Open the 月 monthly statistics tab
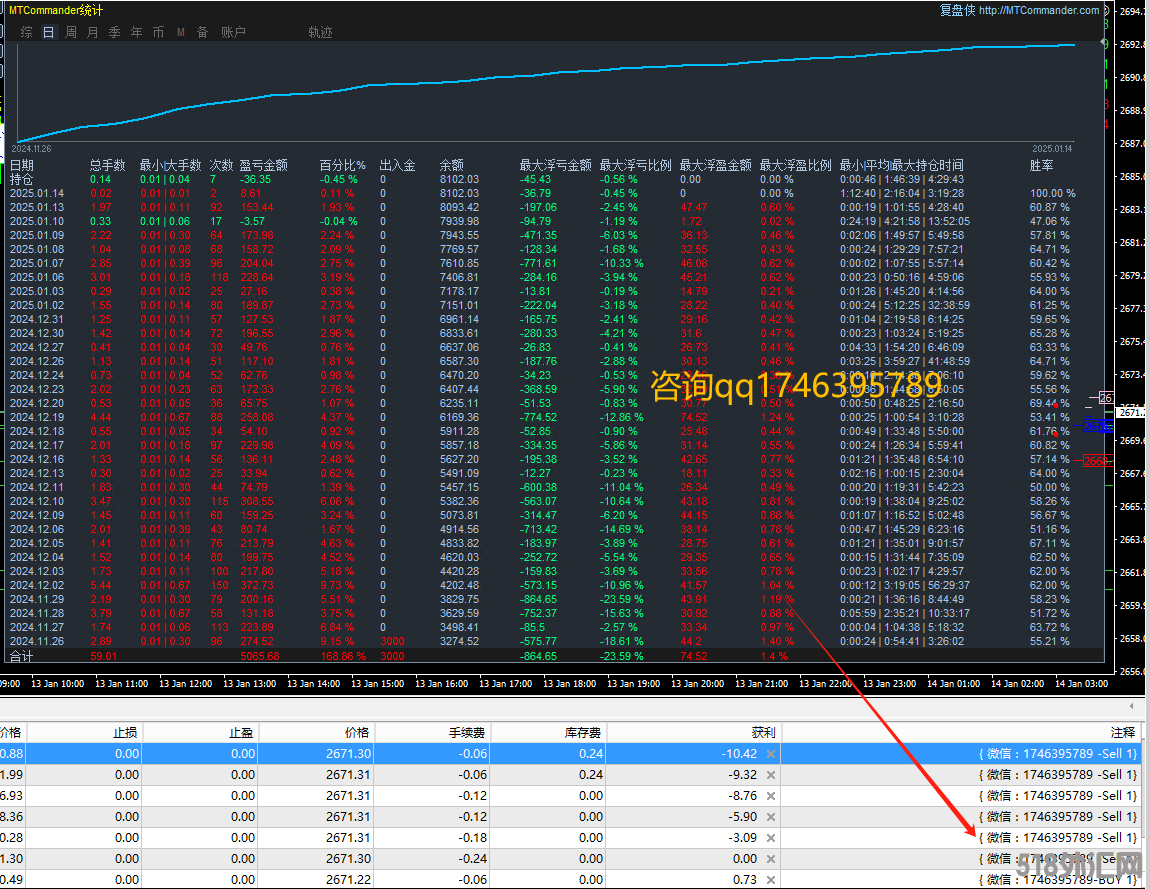Viewport: 1150px width, 889px height. pos(93,32)
